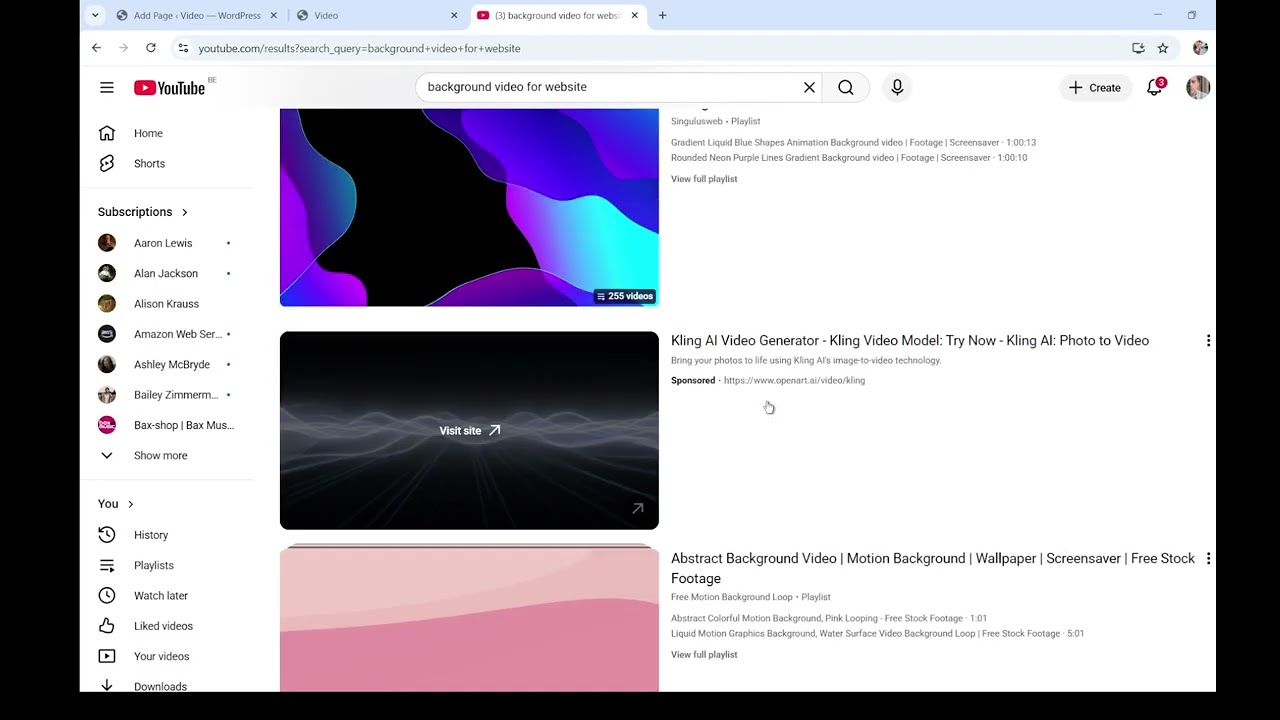Close the Add Page WordPress tab
This screenshot has height=720, width=1280.
pyautogui.click(x=274, y=15)
